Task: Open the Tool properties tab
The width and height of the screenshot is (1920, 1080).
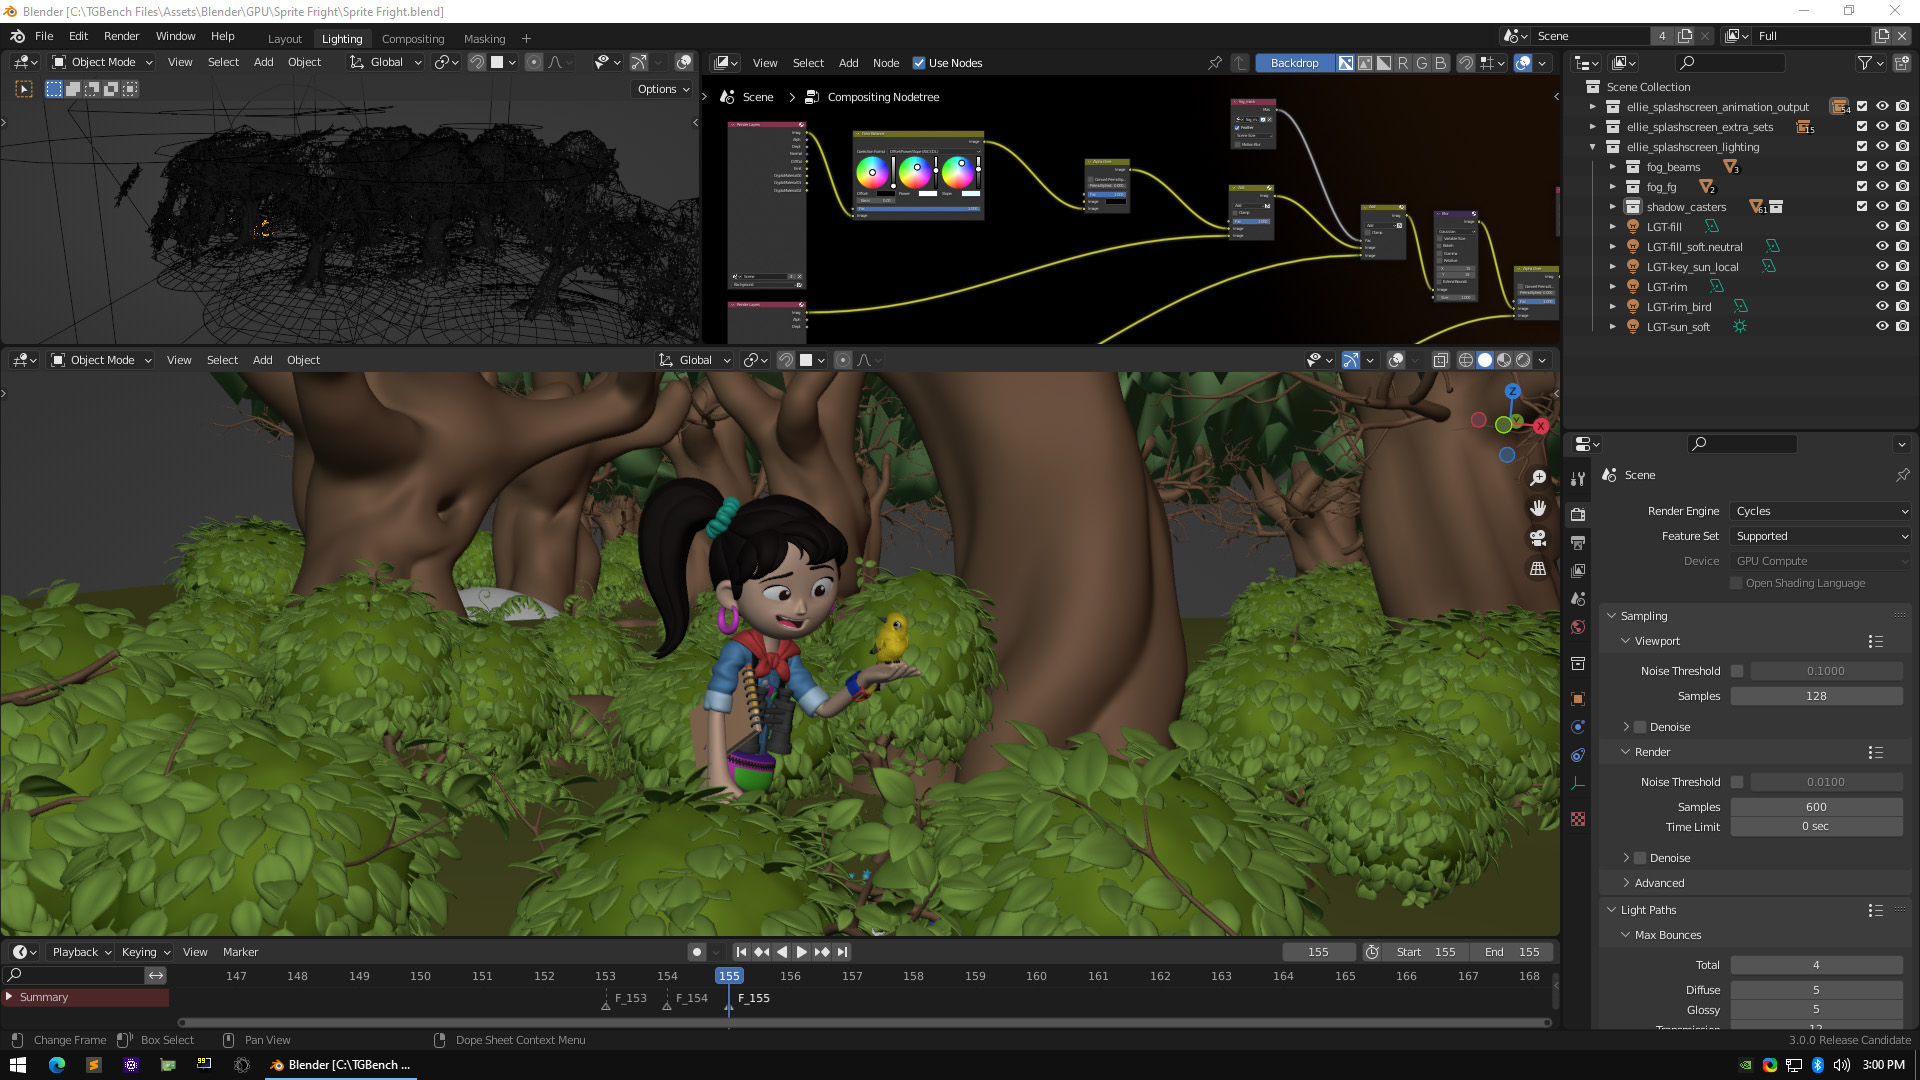Action: coord(1578,478)
